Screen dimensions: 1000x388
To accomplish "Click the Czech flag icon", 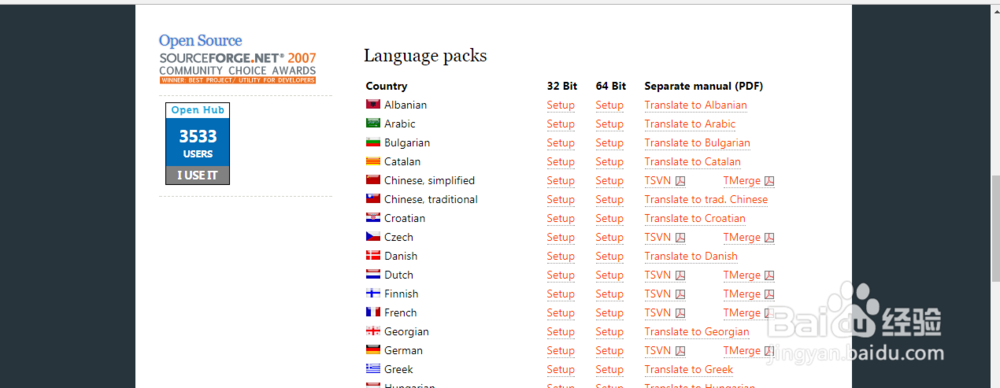I will point(373,236).
